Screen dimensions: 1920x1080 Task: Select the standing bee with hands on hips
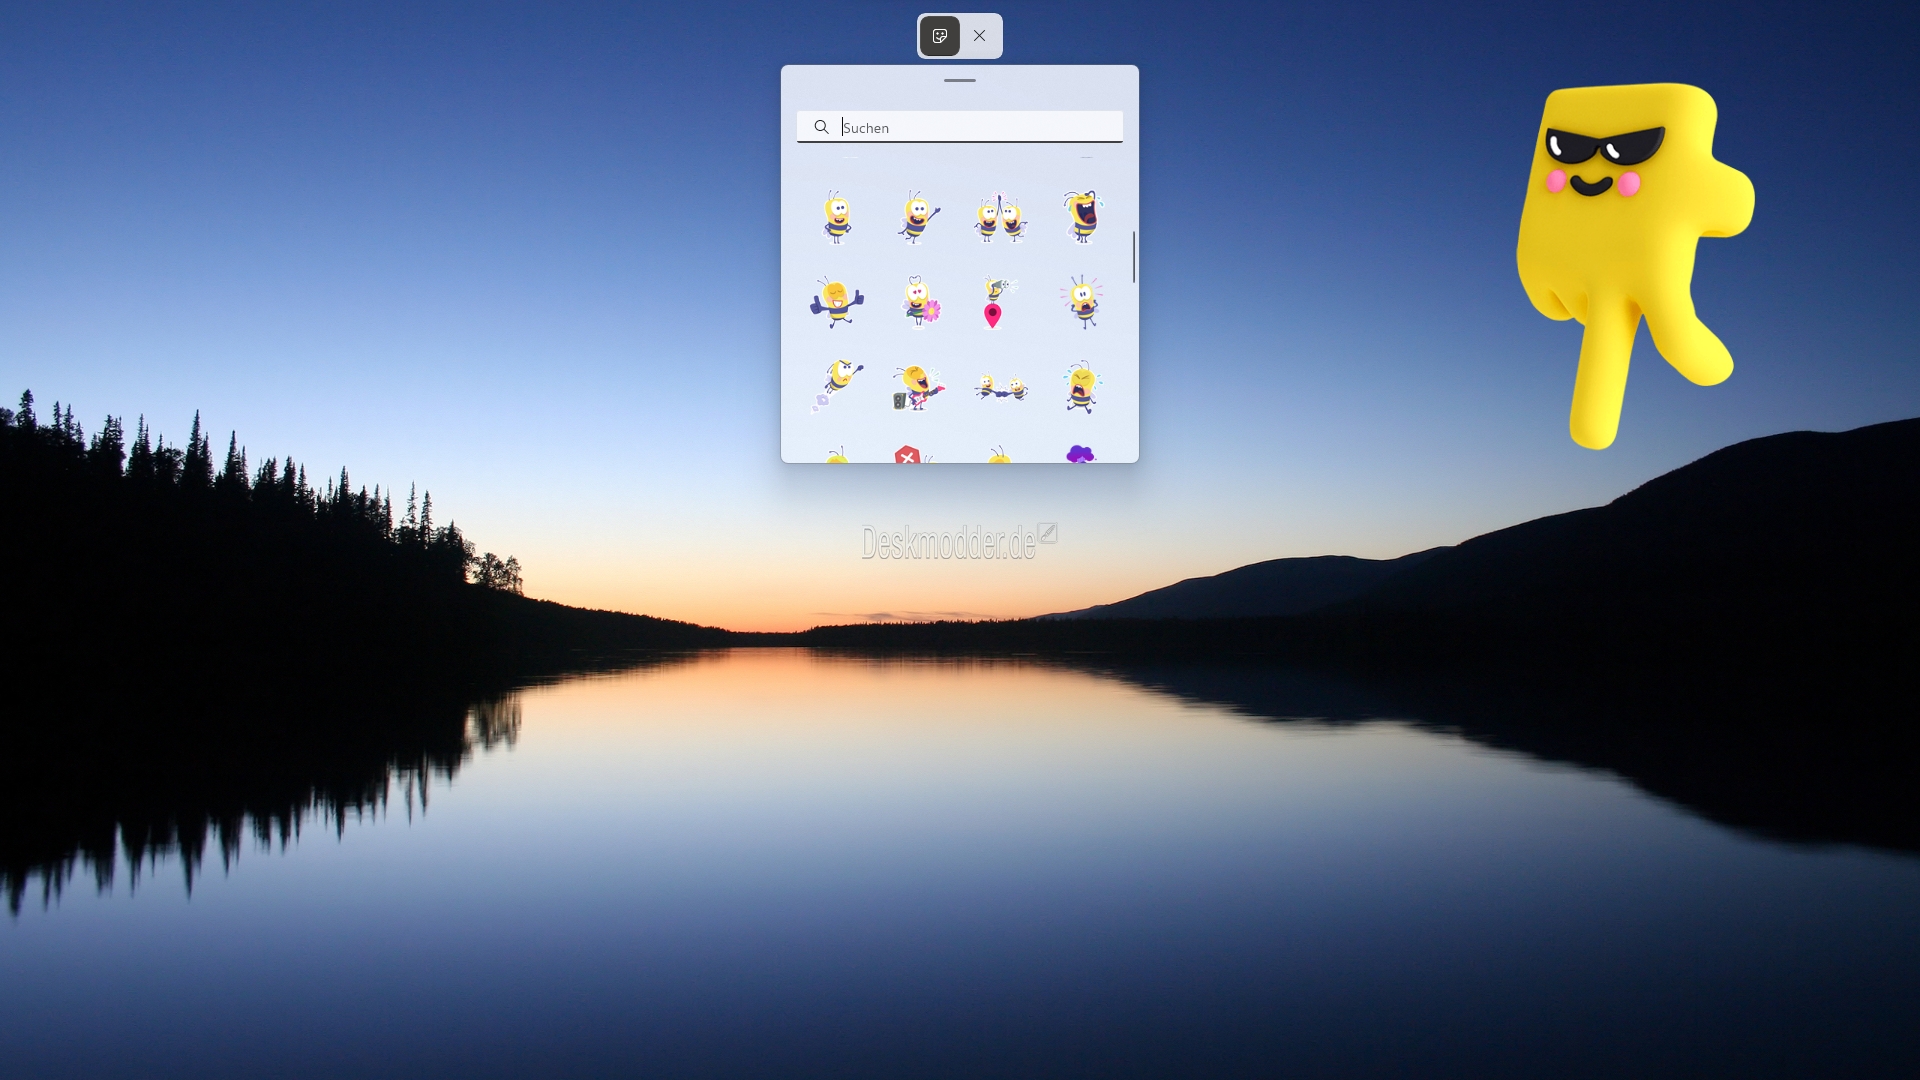coord(837,216)
